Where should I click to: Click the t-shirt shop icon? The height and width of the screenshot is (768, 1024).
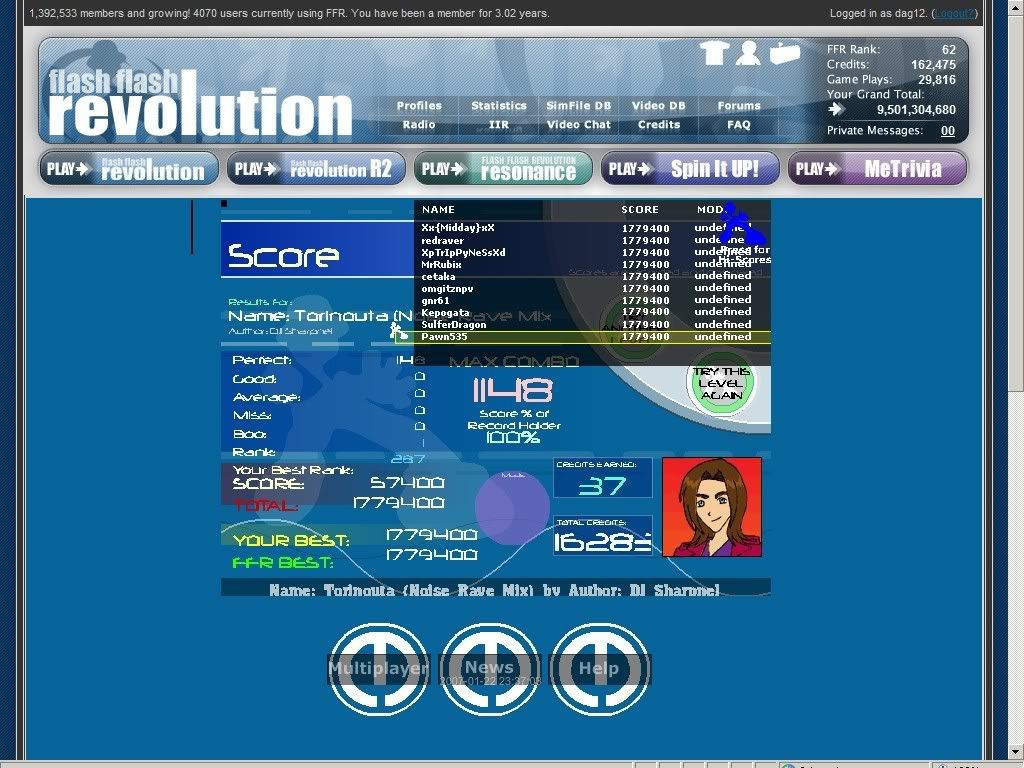coord(713,53)
